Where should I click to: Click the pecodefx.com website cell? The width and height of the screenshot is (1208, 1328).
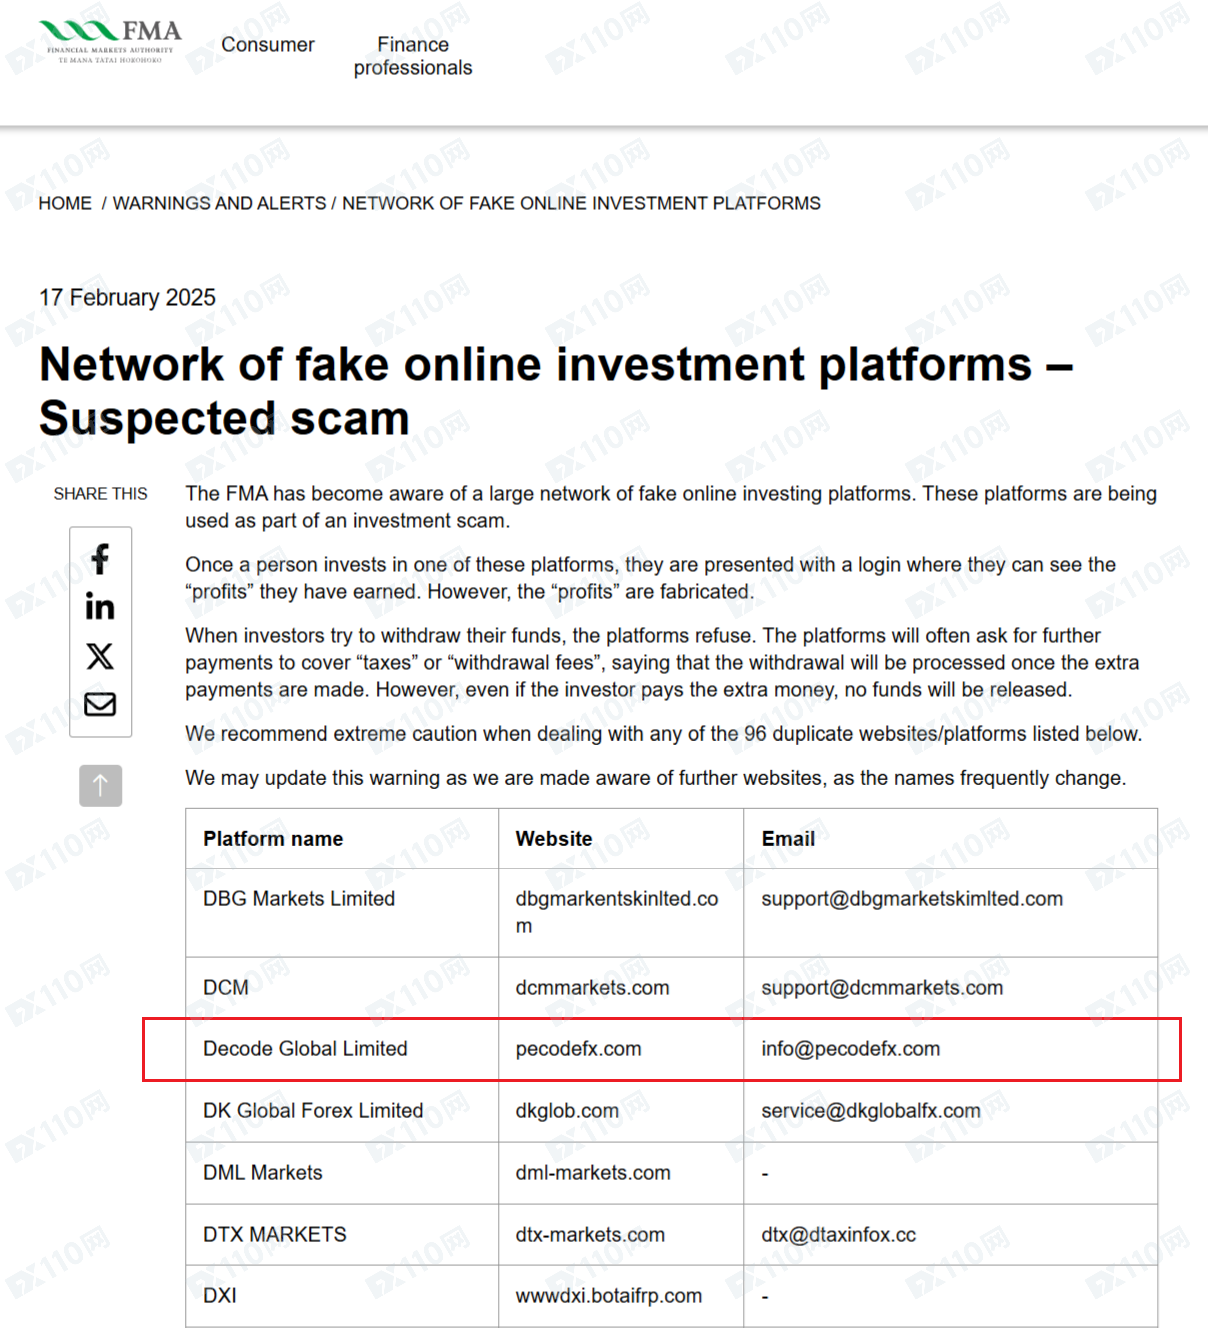(621, 1049)
